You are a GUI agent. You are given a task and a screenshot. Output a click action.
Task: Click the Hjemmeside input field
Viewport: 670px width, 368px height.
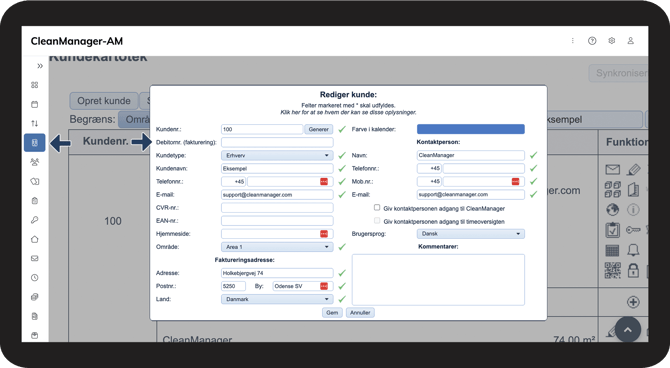click(x=277, y=234)
